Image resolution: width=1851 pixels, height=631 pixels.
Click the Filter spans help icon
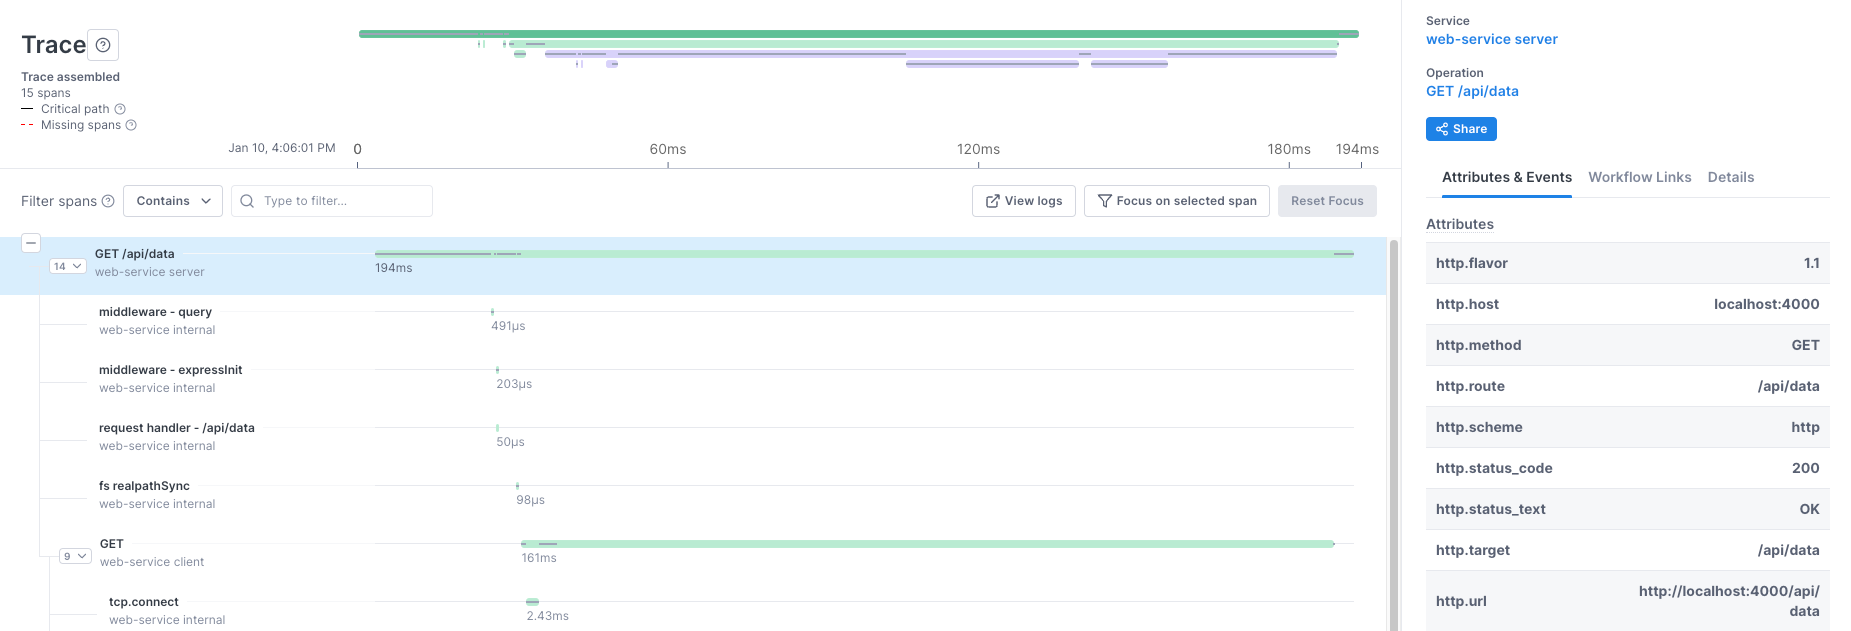pos(108,201)
